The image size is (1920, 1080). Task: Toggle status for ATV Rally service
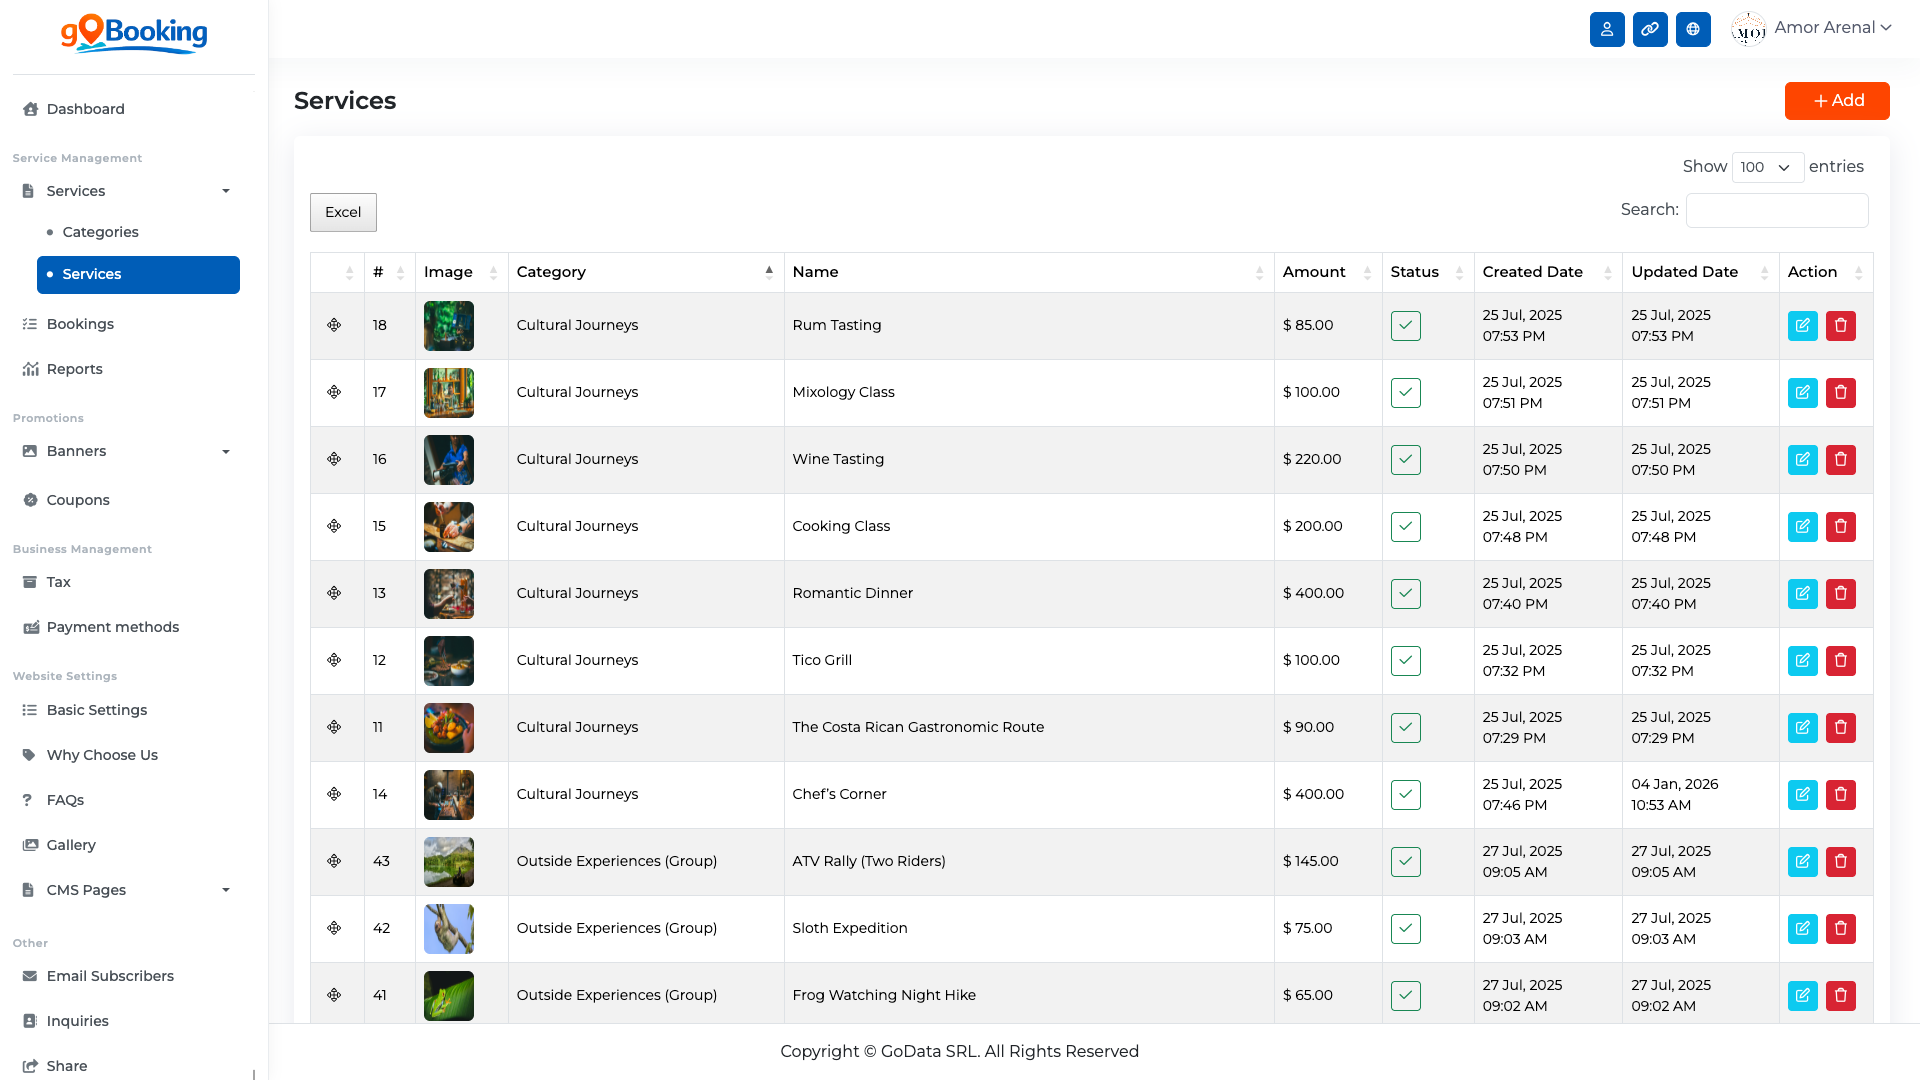pyautogui.click(x=1405, y=862)
